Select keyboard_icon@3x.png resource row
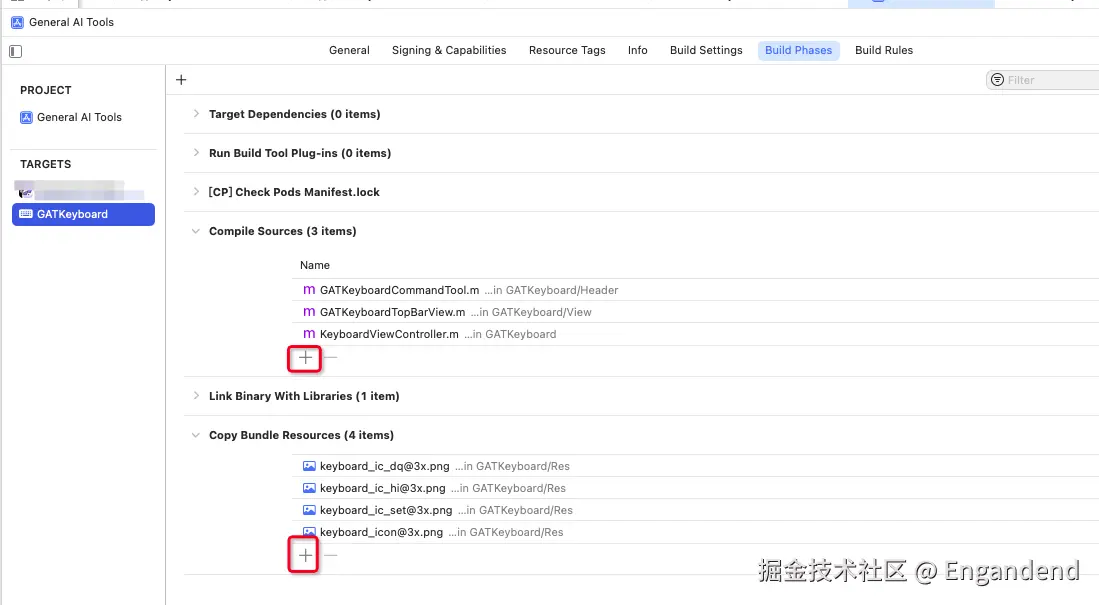The width and height of the screenshot is (1099, 605). point(695,532)
